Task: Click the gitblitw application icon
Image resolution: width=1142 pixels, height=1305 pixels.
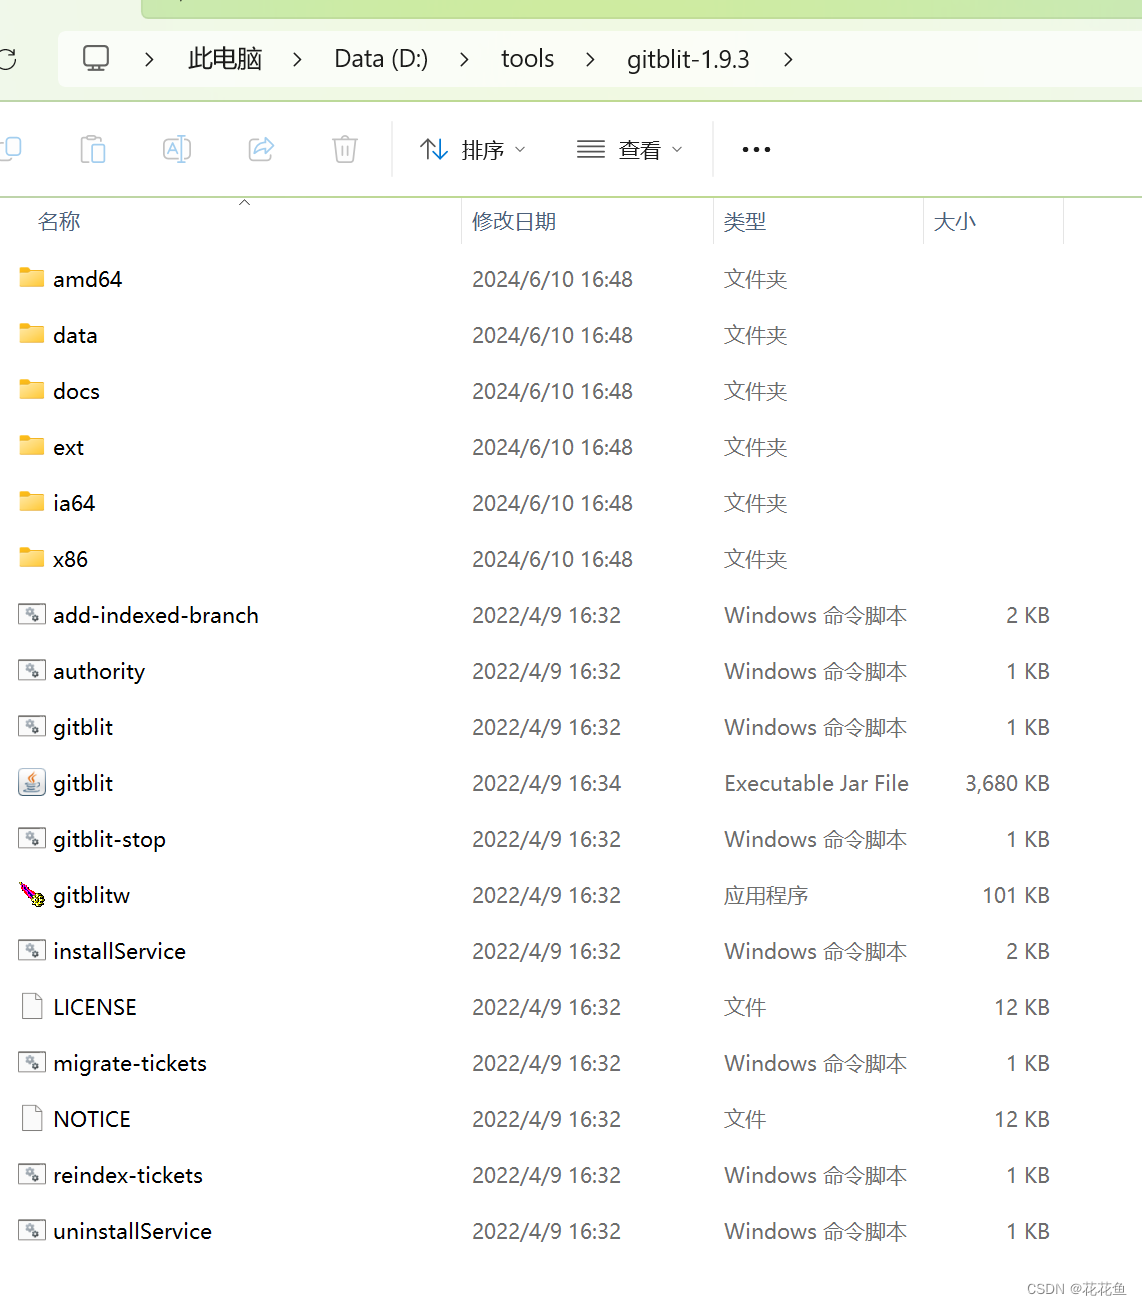Action: [x=32, y=894]
